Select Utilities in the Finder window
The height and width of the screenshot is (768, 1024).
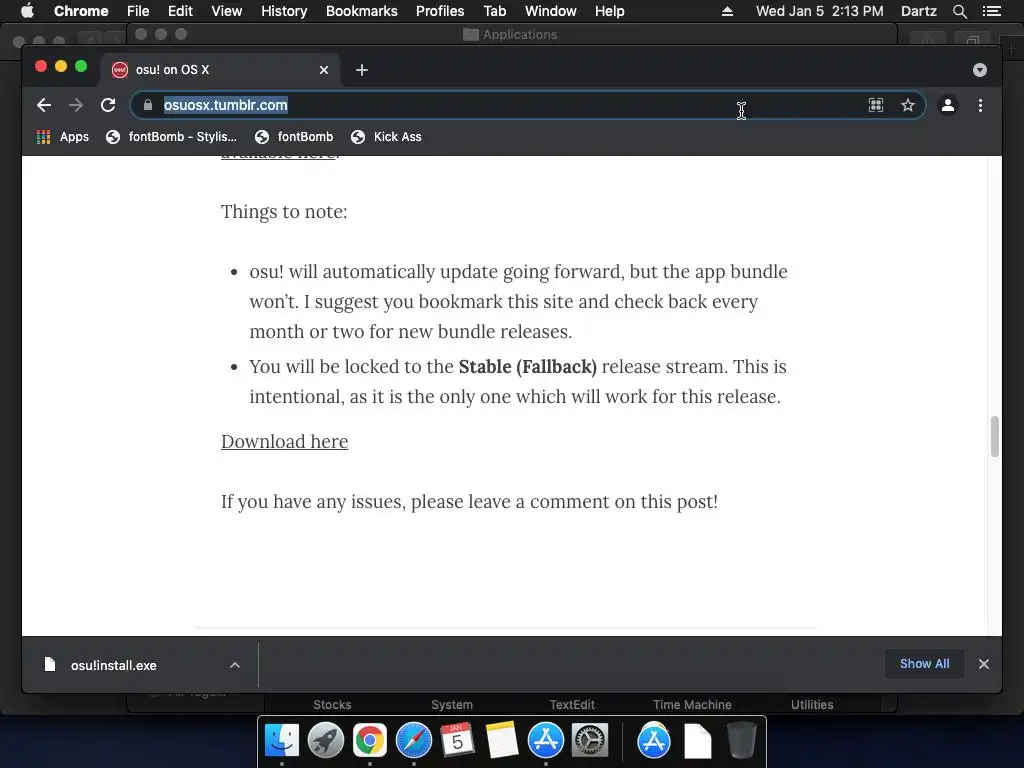pyautogui.click(x=812, y=705)
